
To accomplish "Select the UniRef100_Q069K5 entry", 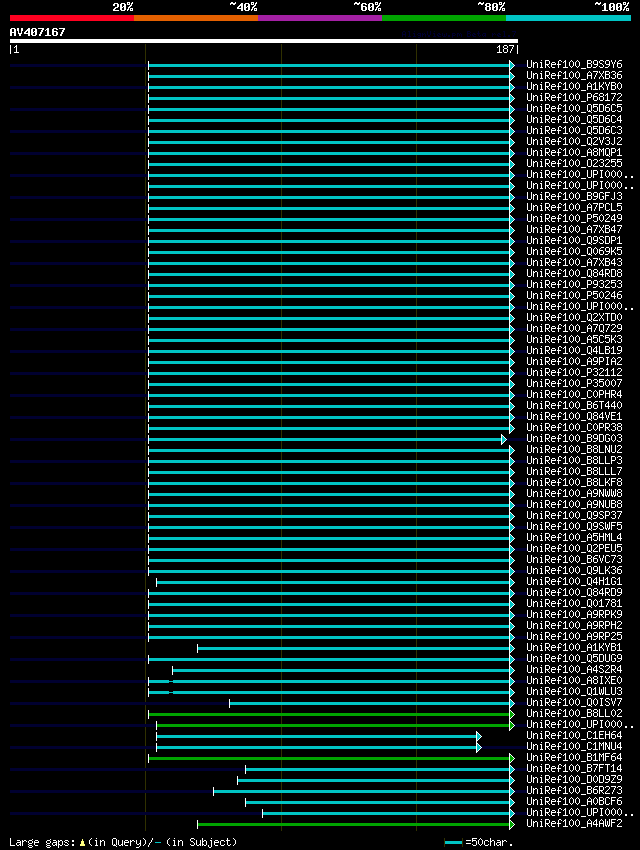I will [x=574, y=252].
